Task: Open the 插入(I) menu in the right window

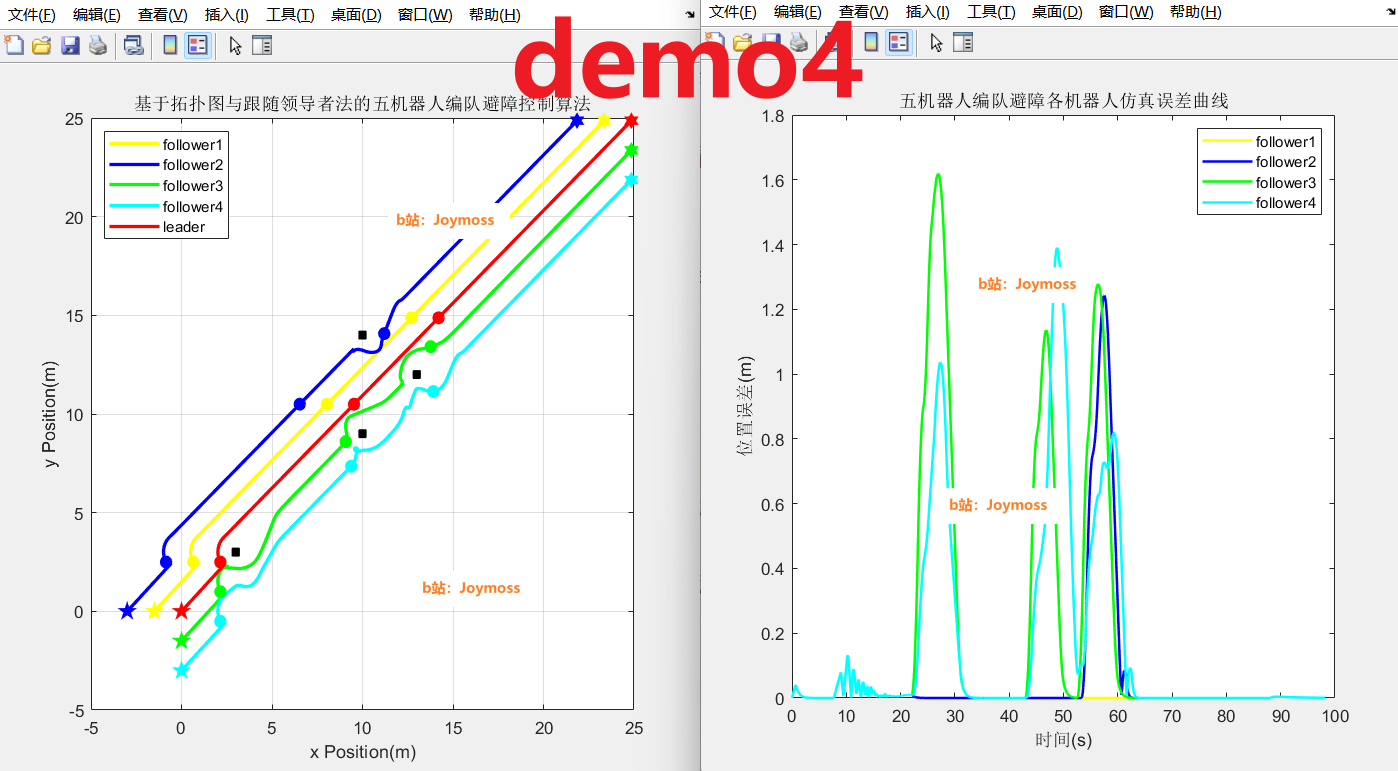Action: 928,12
